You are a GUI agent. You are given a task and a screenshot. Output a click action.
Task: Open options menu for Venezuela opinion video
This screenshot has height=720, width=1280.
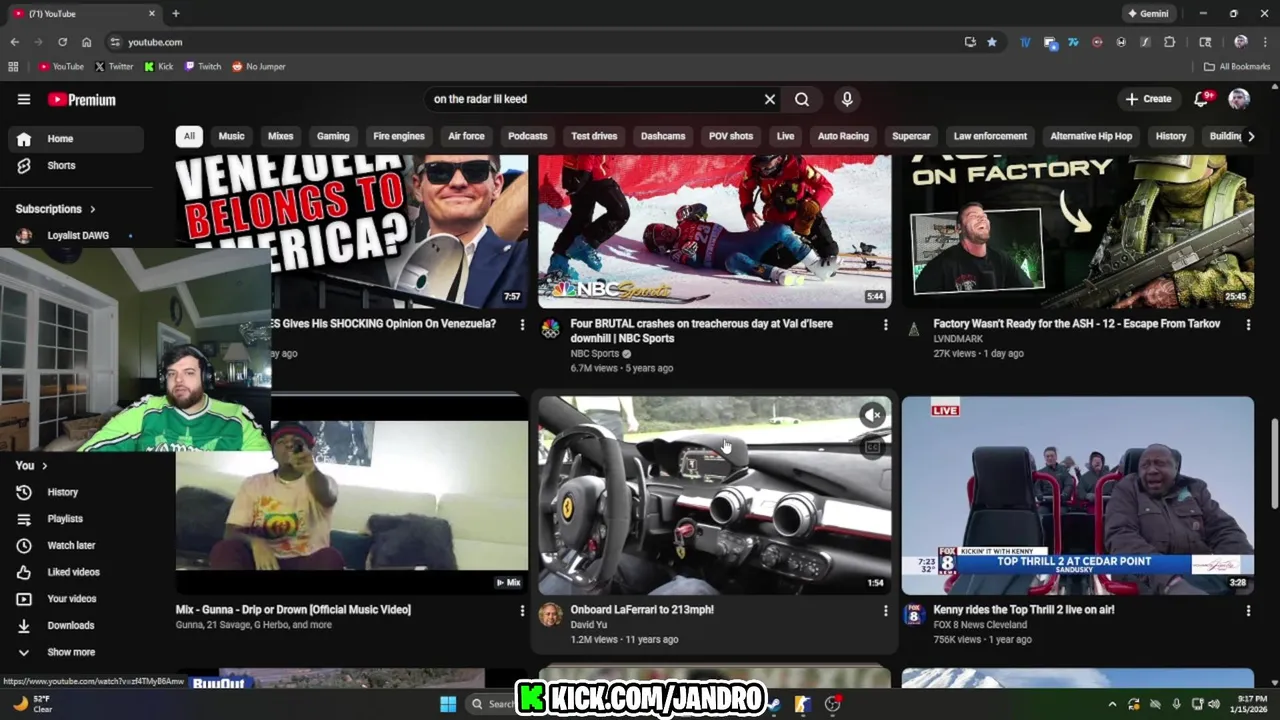[x=522, y=325]
